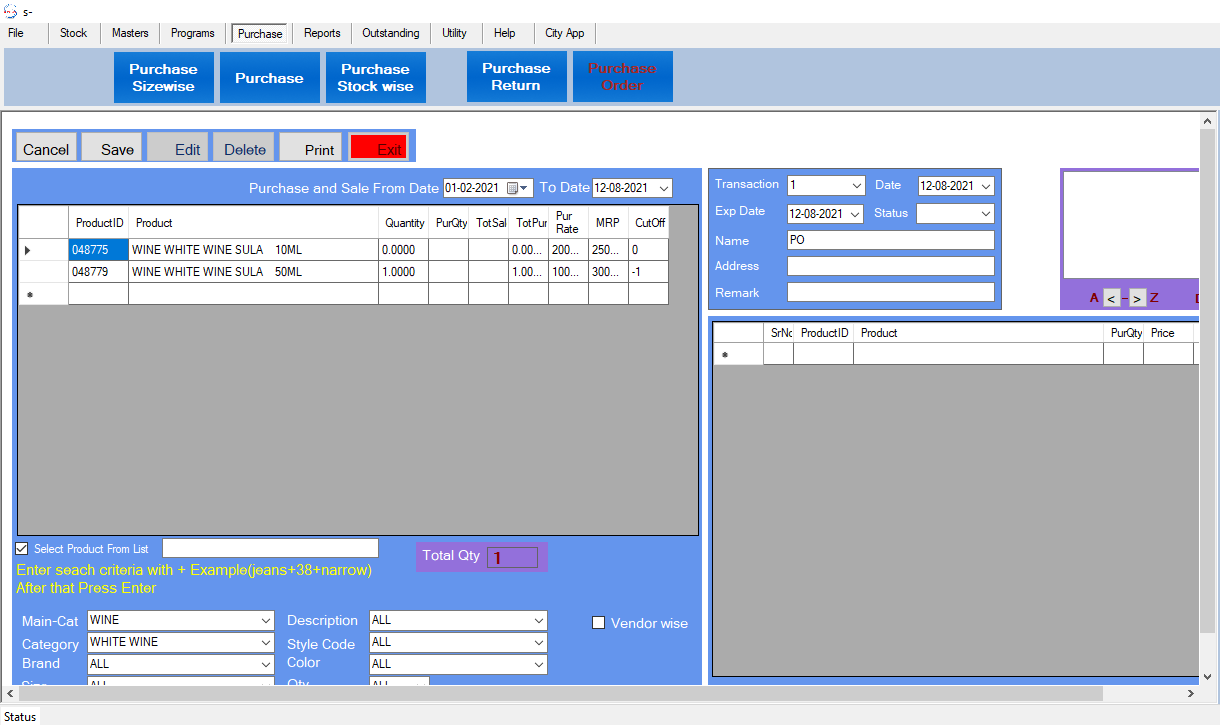This screenshot has height=725, width=1220.
Task: Click the previous '<' navigation arrow
Action: [x=1112, y=298]
